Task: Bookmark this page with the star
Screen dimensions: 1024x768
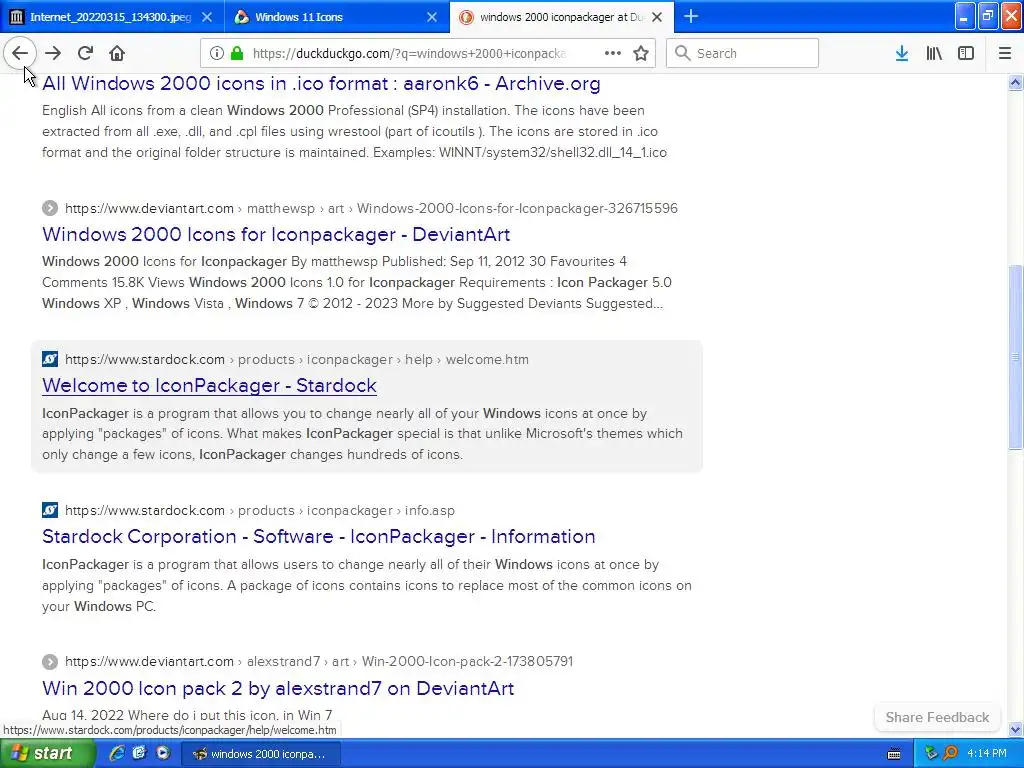Action: click(x=641, y=53)
